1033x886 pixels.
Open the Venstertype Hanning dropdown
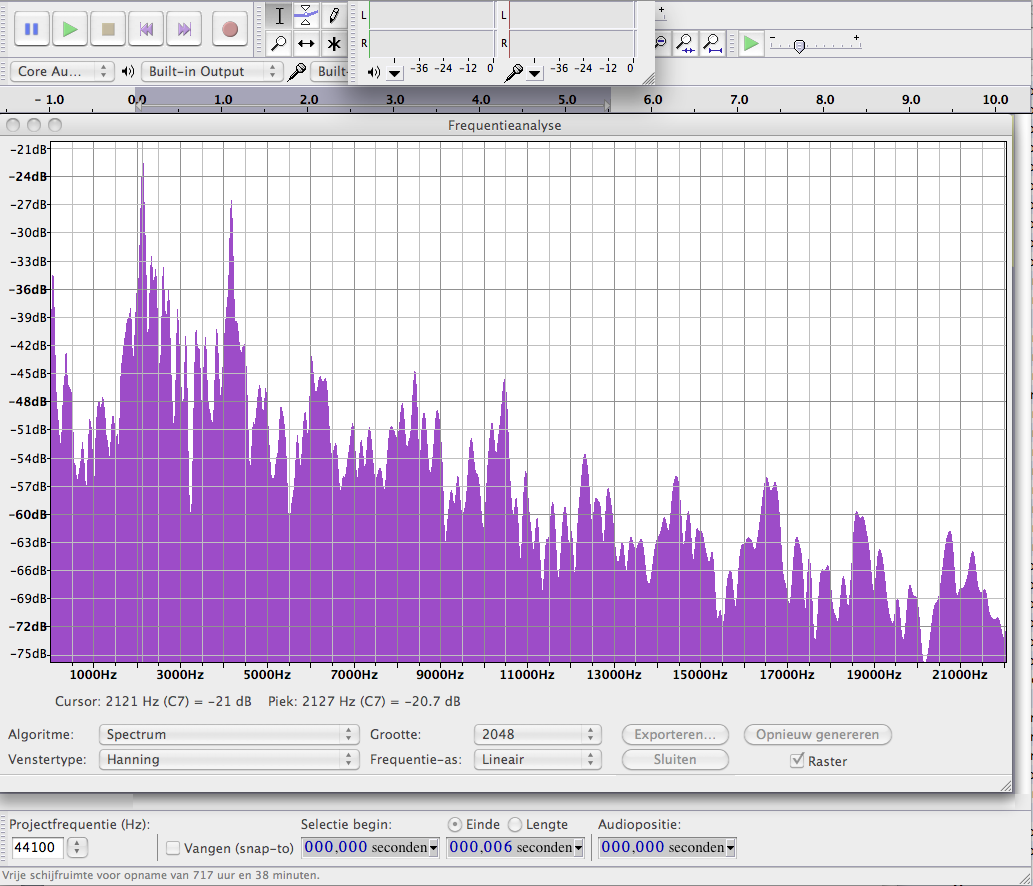[228, 759]
